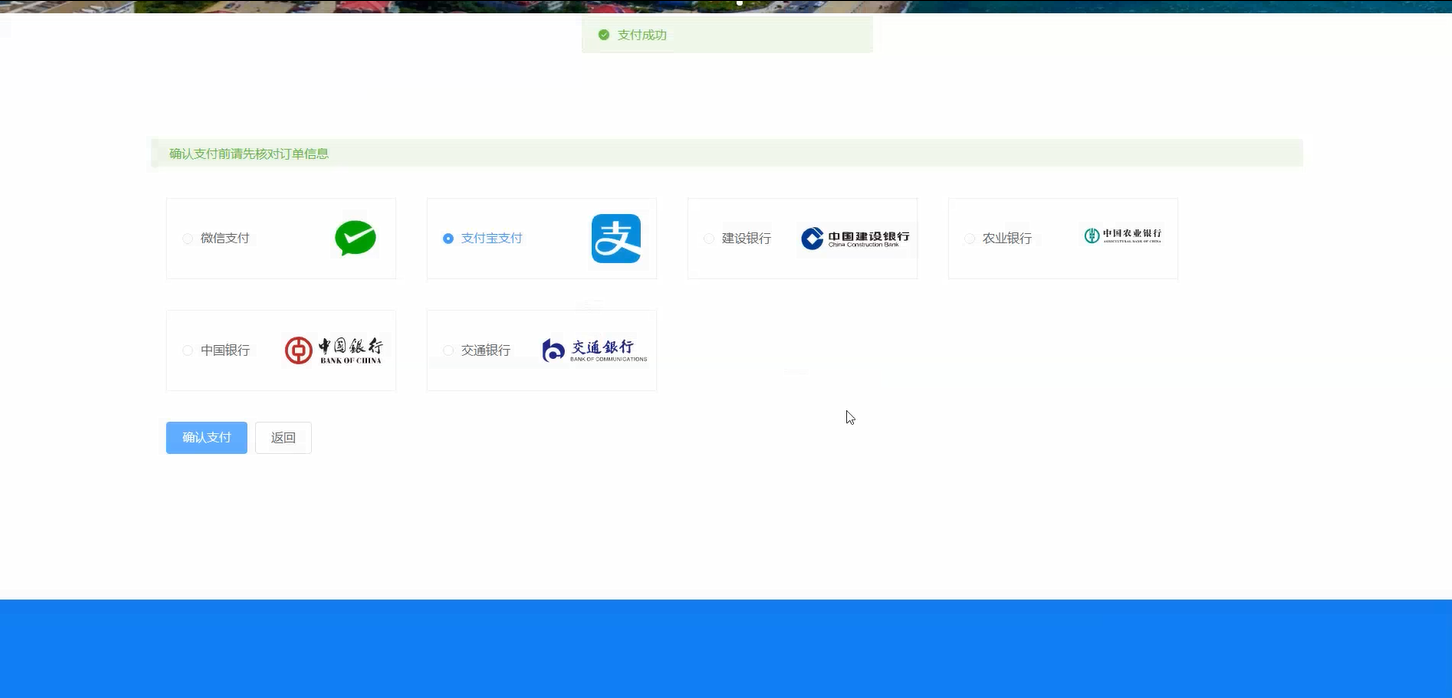1452x698 pixels.
Task: Select the 中国银行 radio button
Action: pos(188,351)
